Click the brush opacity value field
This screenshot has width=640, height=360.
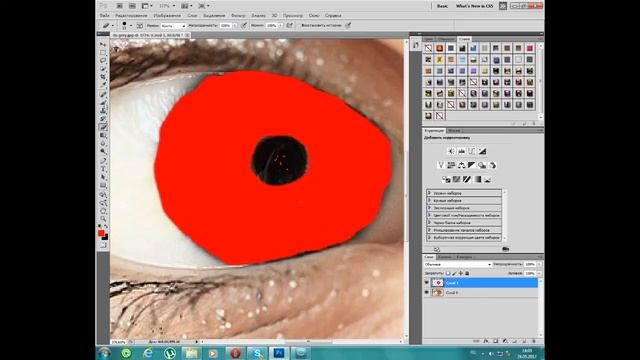225,25
